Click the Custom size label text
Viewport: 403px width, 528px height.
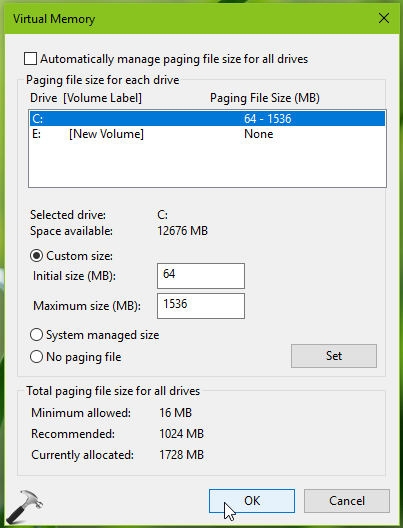coord(79,256)
